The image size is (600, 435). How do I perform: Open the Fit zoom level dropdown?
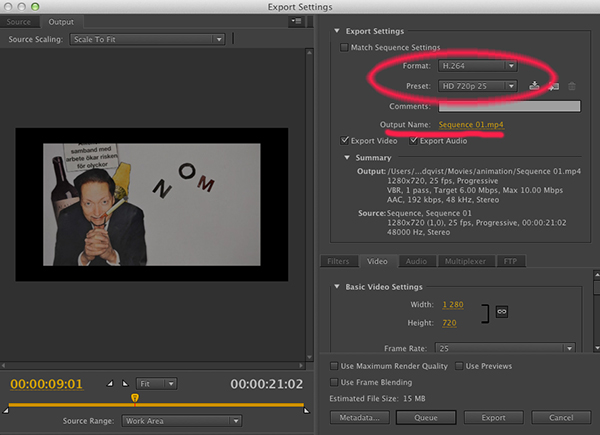click(x=156, y=383)
